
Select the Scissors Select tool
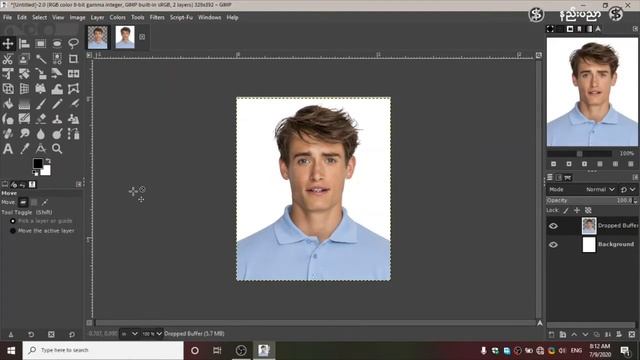click(x=8, y=59)
